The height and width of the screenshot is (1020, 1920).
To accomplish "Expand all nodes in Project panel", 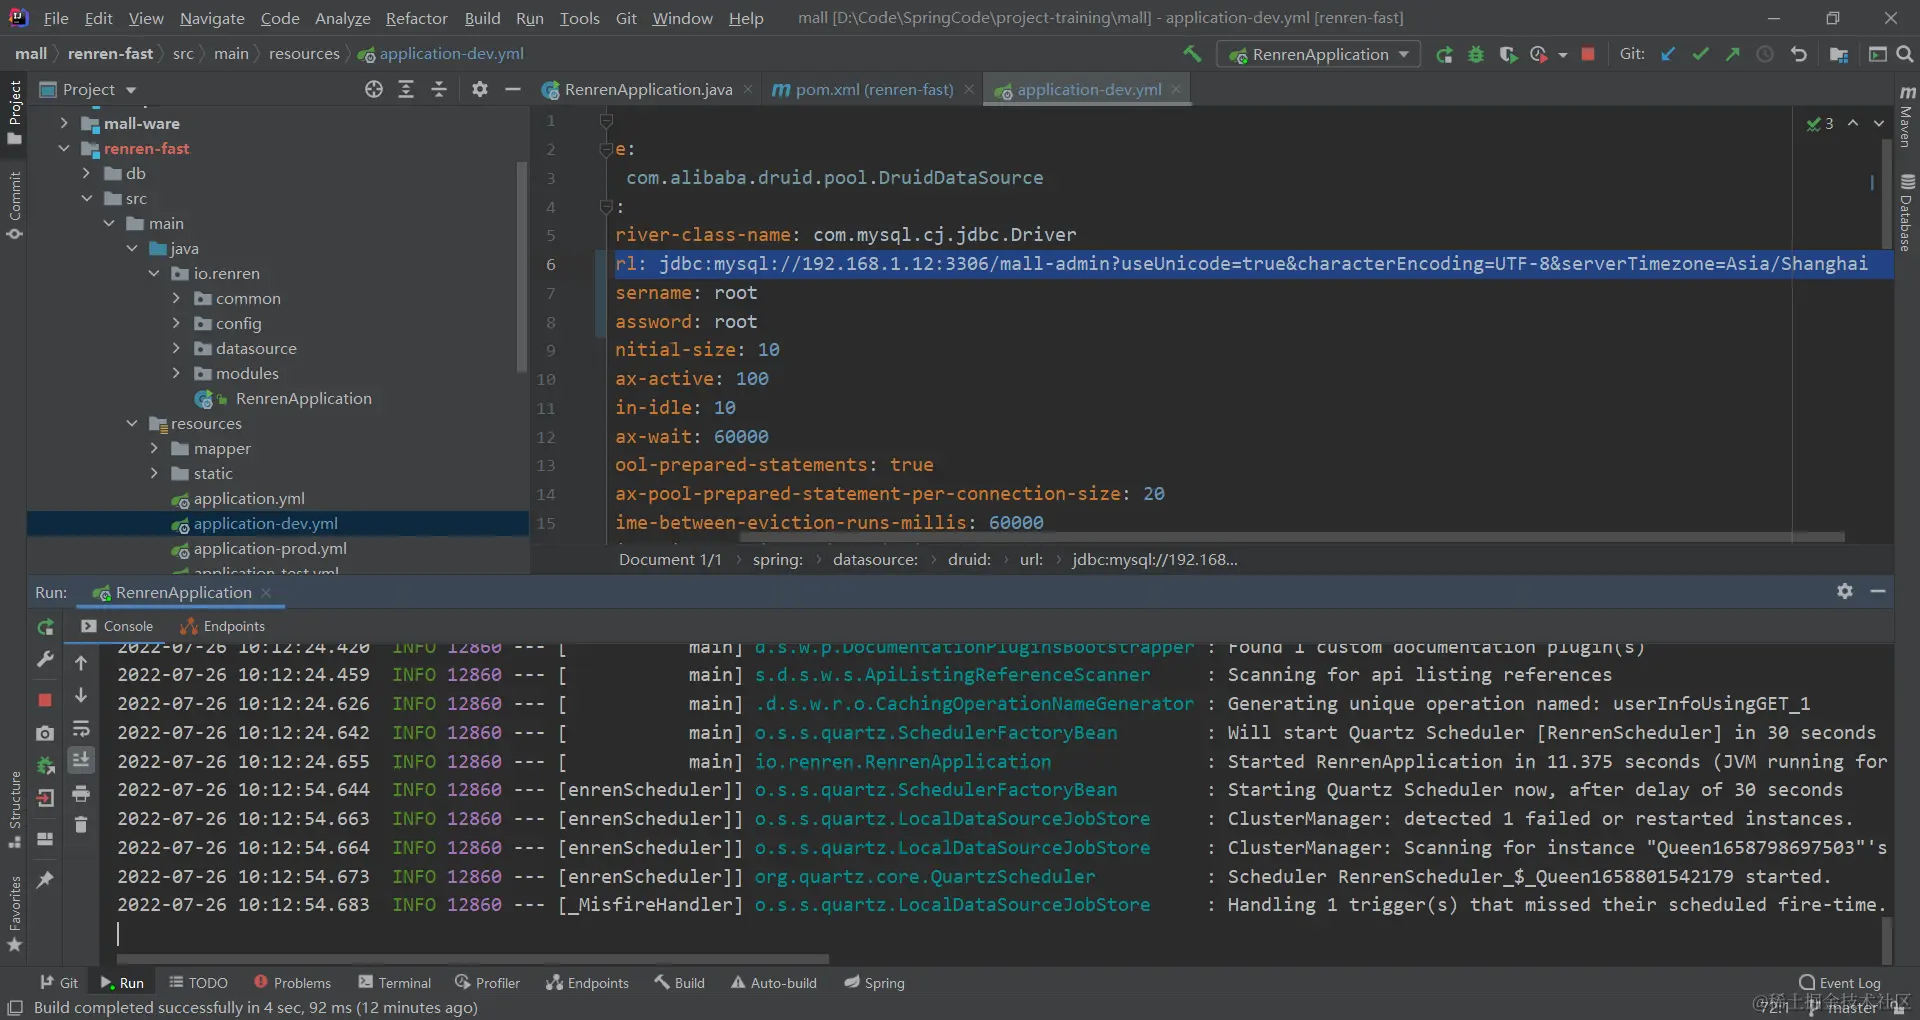I will click(x=406, y=89).
